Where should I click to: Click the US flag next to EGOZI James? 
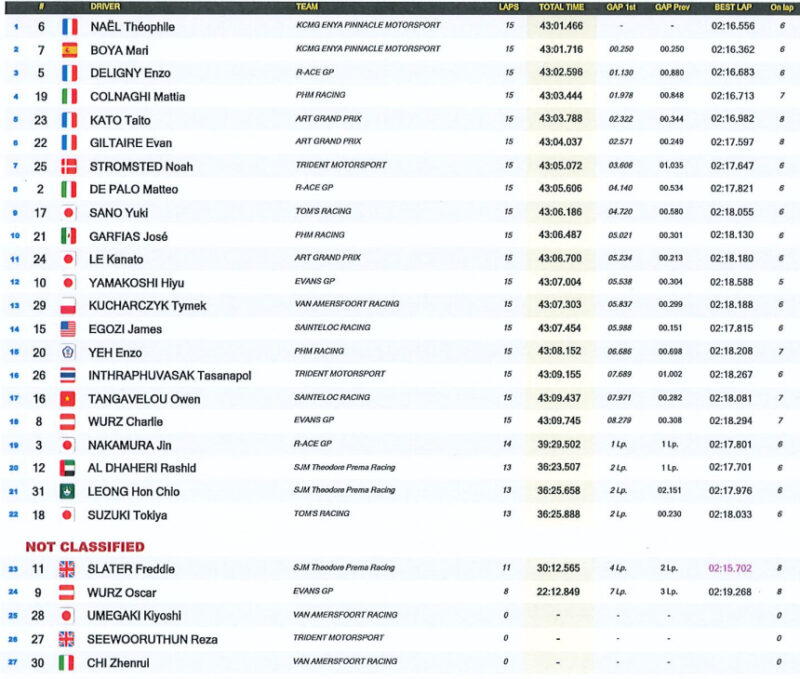(x=70, y=329)
